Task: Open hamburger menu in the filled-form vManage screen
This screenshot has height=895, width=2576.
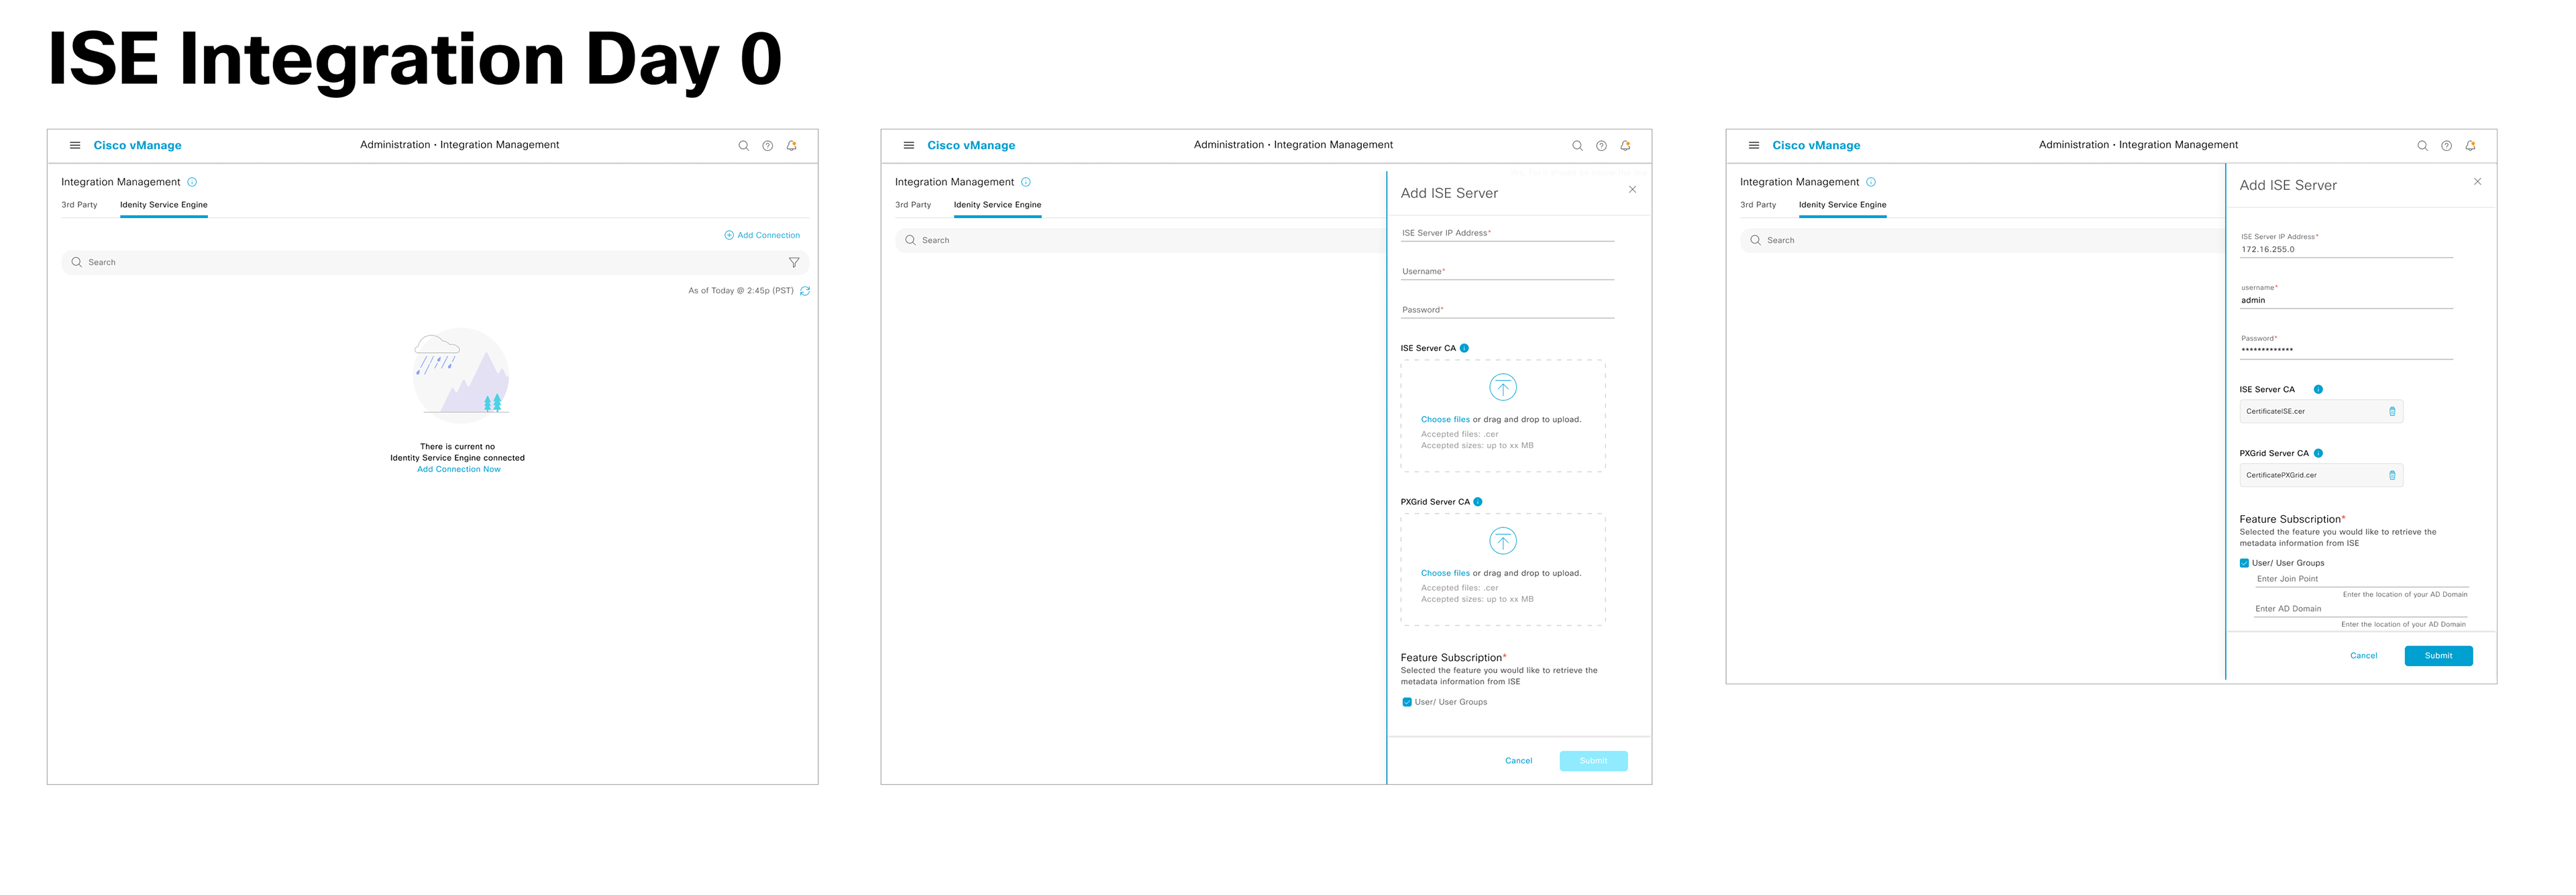Action: pyautogui.click(x=1753, y=145)
